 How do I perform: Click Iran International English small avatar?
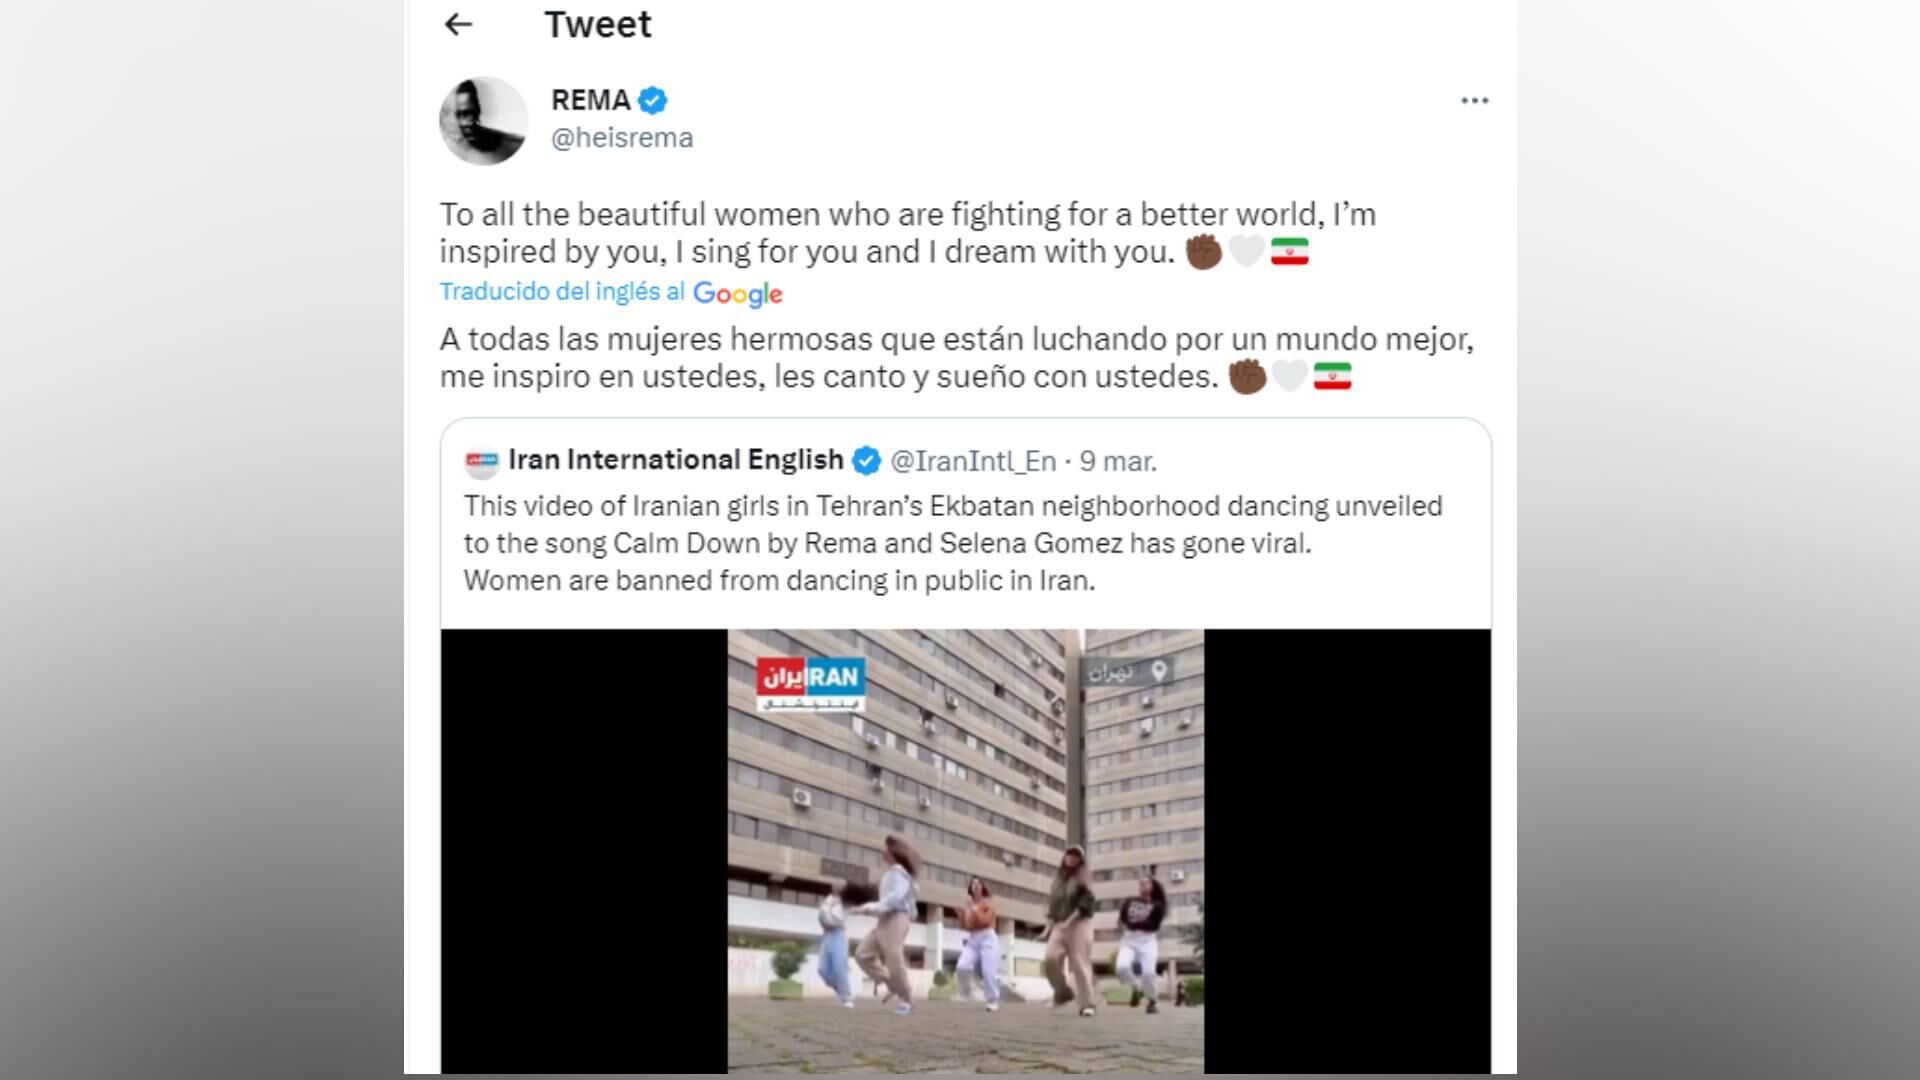481,461
